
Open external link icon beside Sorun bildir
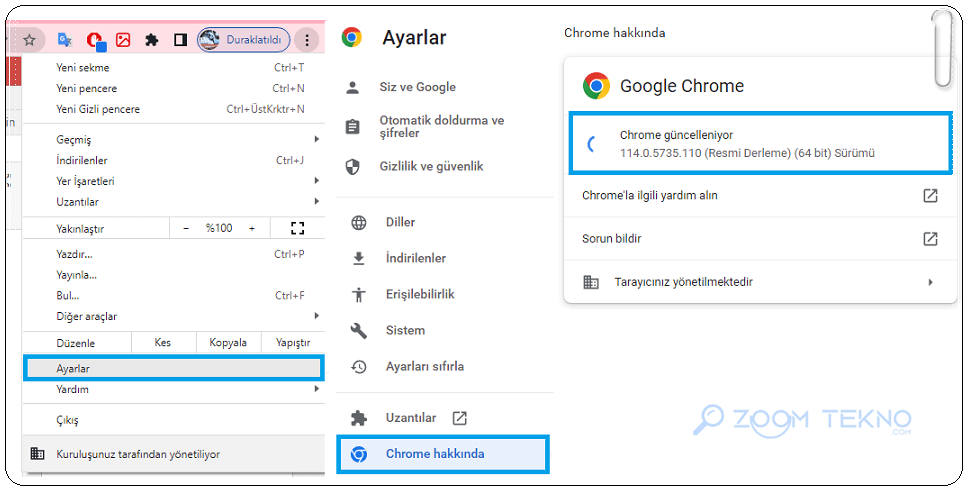coord(930,238)
